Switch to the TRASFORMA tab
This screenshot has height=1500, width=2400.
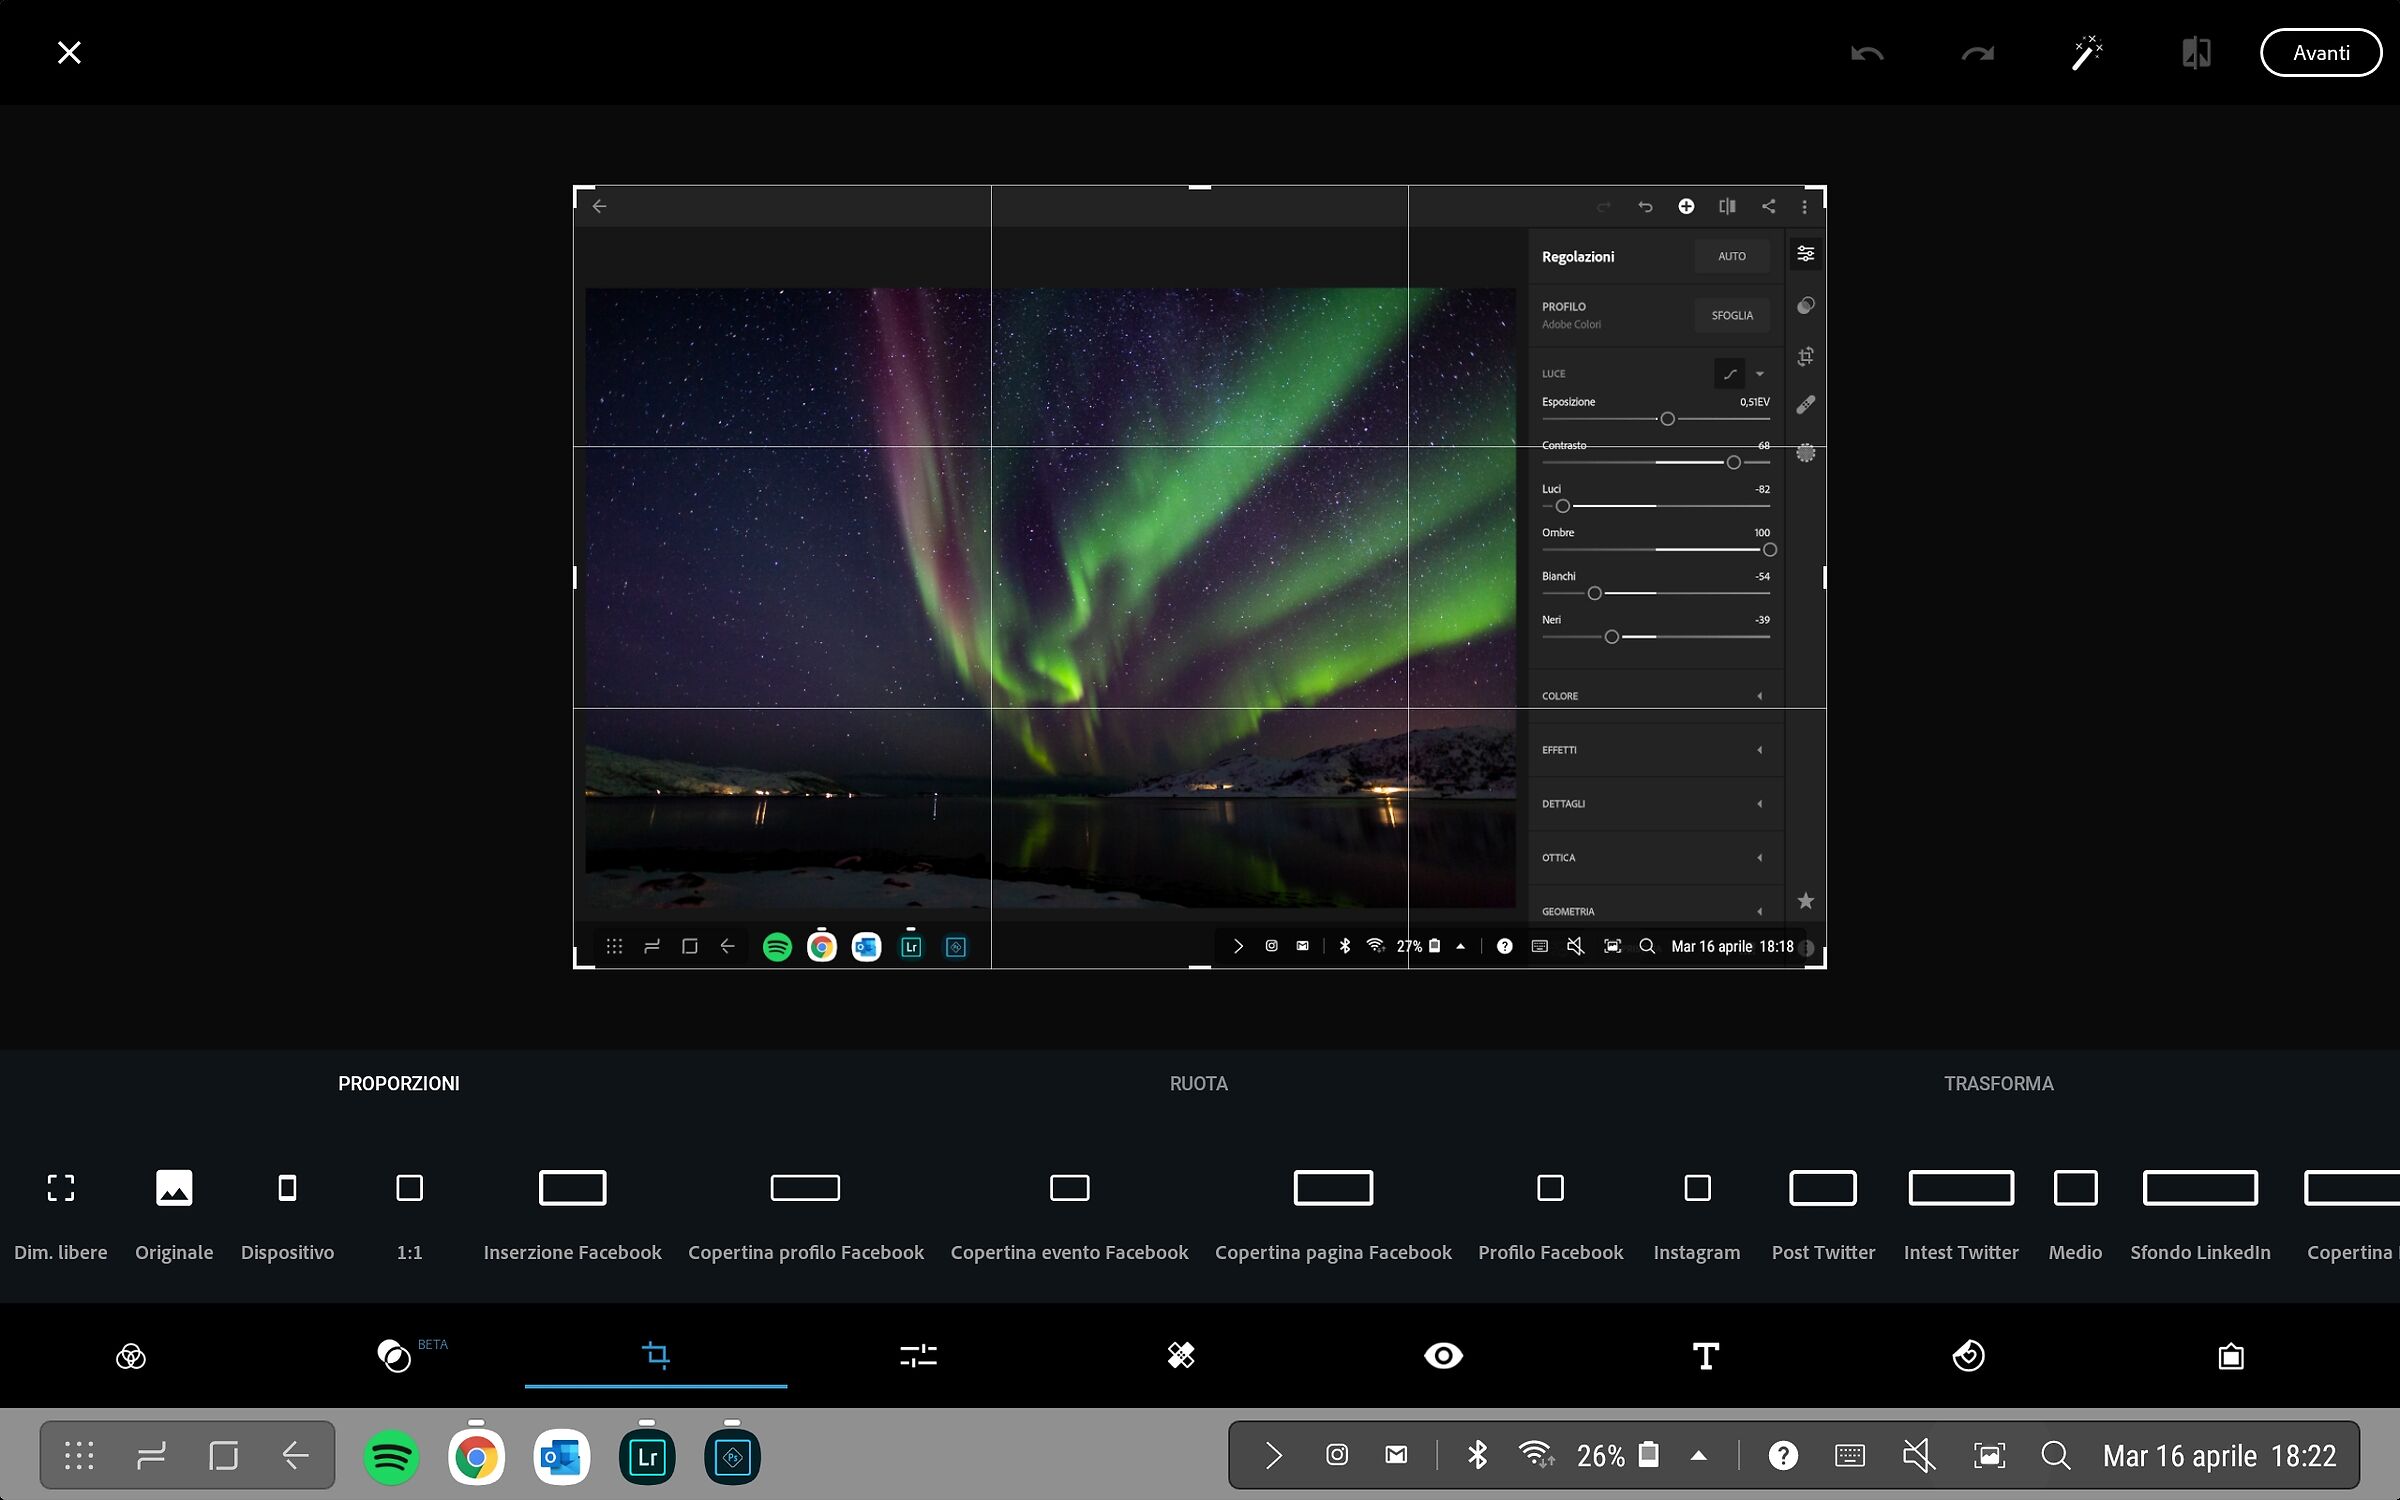pos(1998,1084)
